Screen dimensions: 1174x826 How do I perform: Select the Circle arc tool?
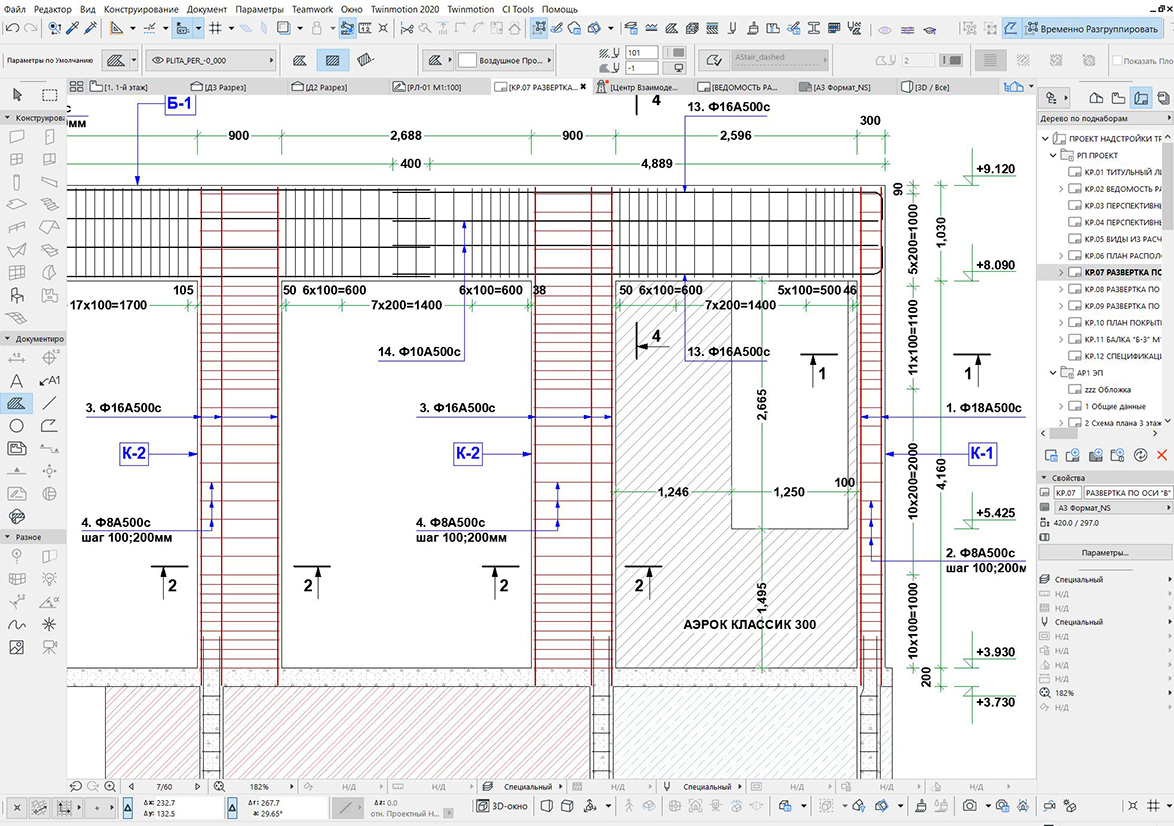[16, 426]
